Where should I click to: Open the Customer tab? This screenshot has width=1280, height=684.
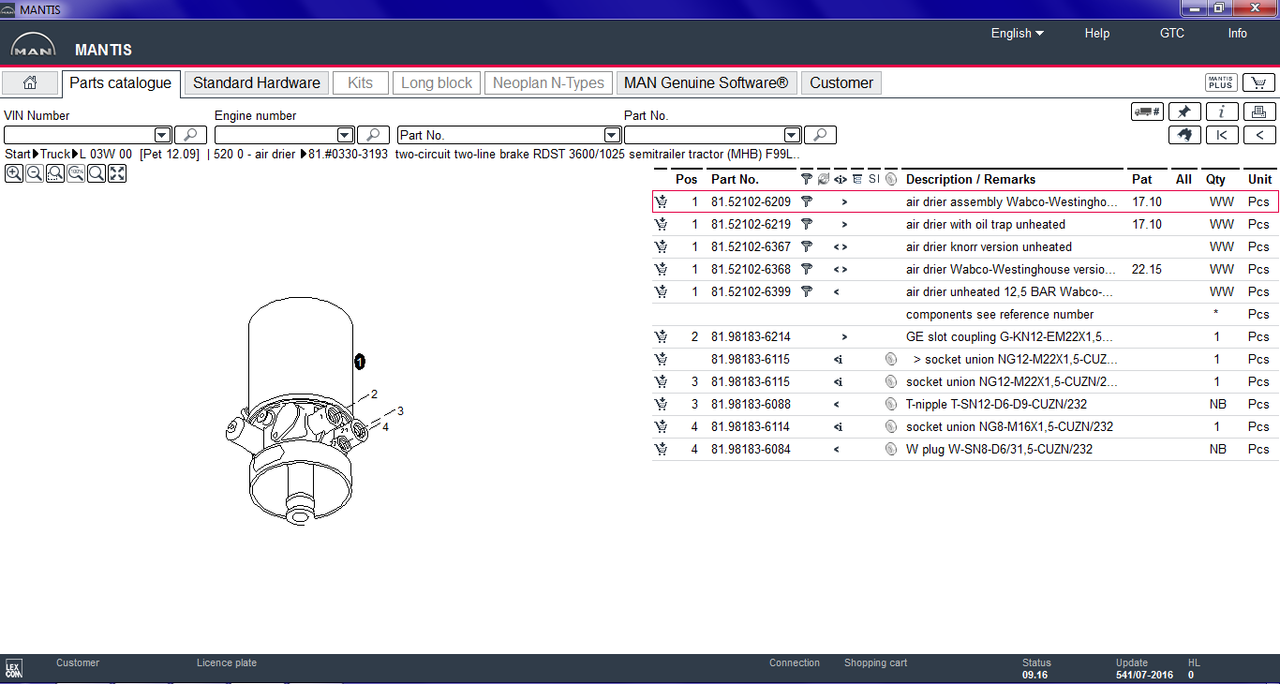click(x=841, y=83)
